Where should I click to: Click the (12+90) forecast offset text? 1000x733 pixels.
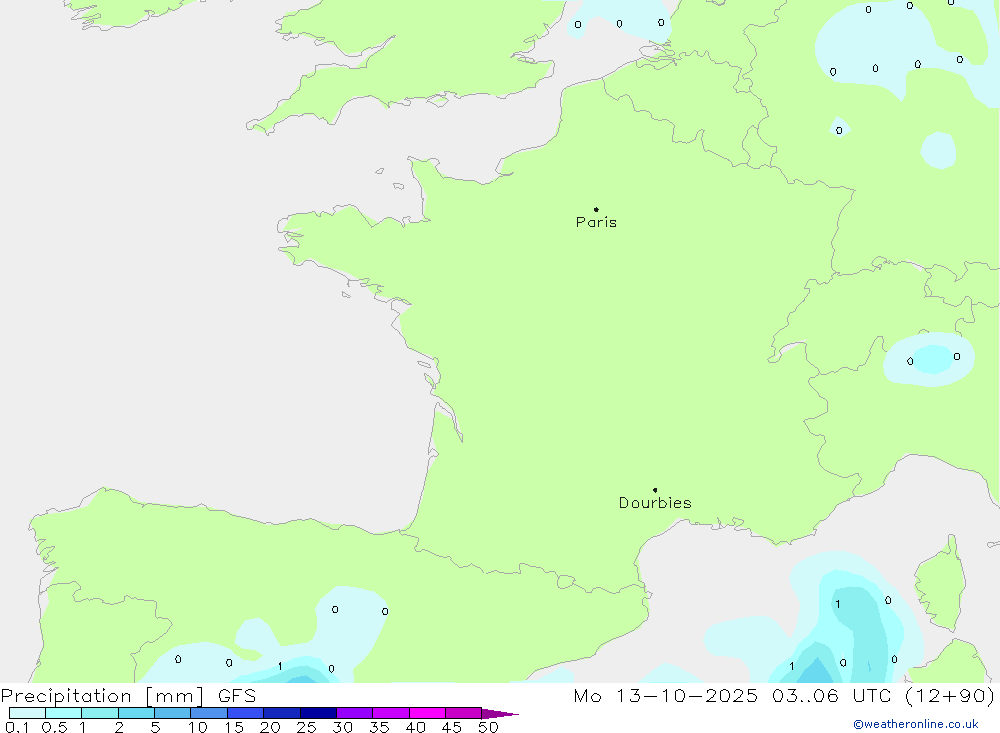pos(950,696)
